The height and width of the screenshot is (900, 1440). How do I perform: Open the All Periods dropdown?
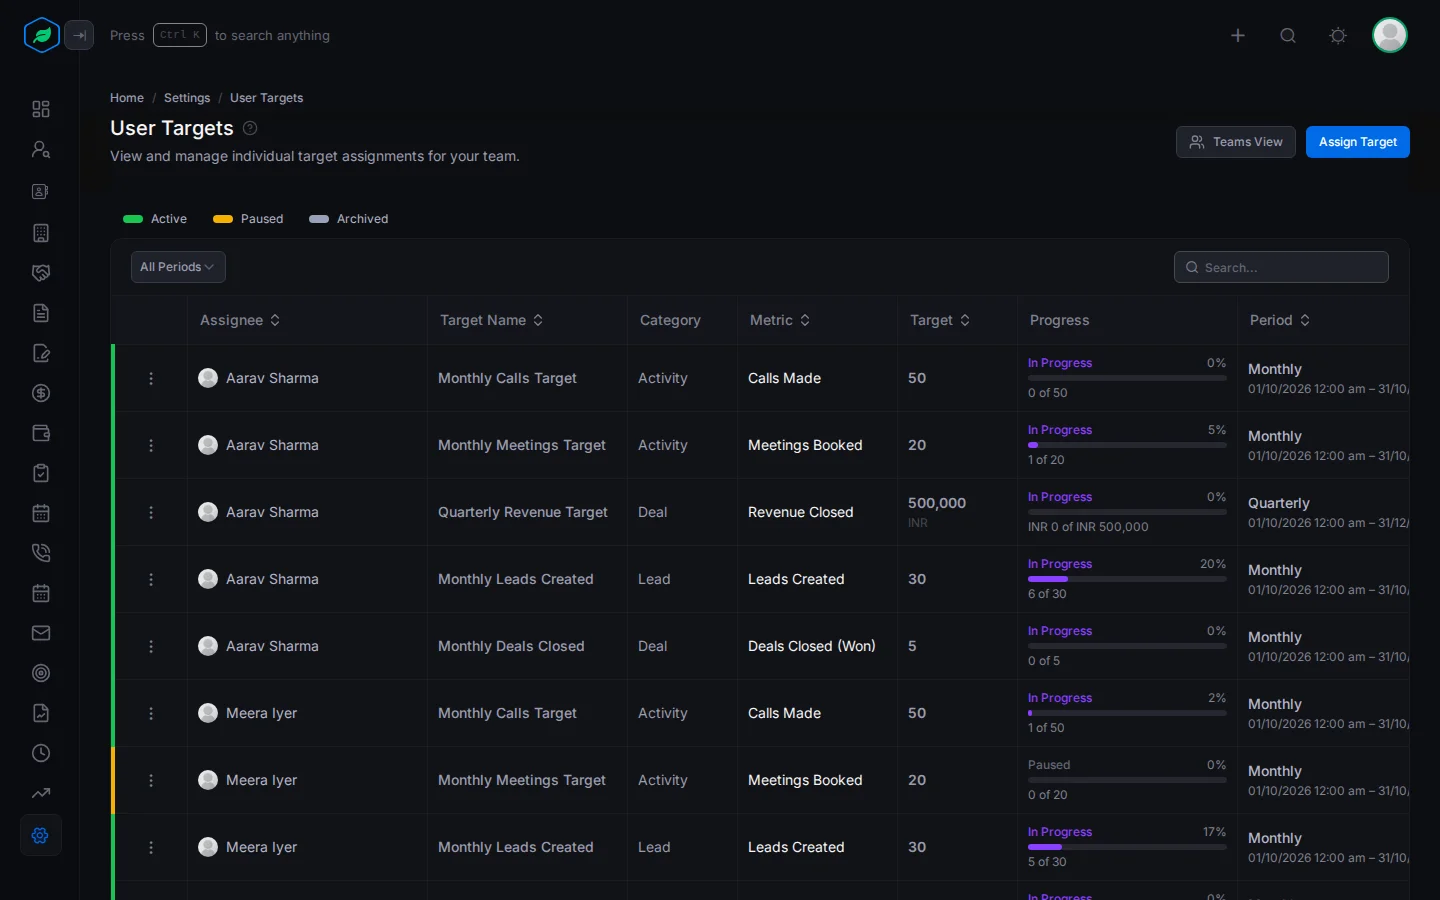point(178,267)
